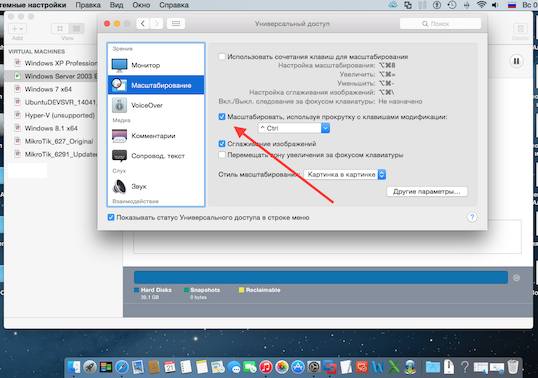Select Масштабирование in the sidebar

pyautogui.click(x=156, y=85)
